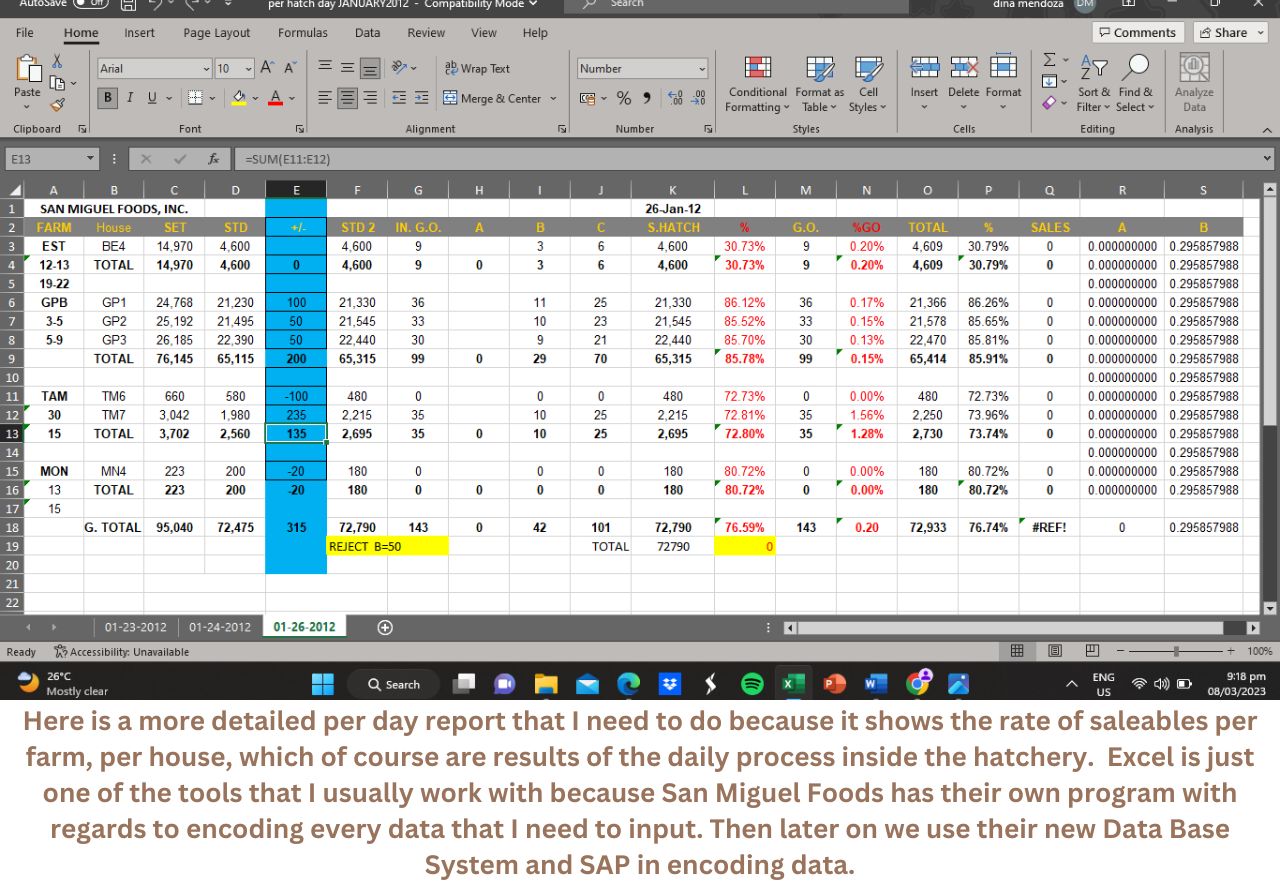The width and height of the screenshot is (1280, 885).
Task: Increase the cell indent
Action: [x=421, y=98]
